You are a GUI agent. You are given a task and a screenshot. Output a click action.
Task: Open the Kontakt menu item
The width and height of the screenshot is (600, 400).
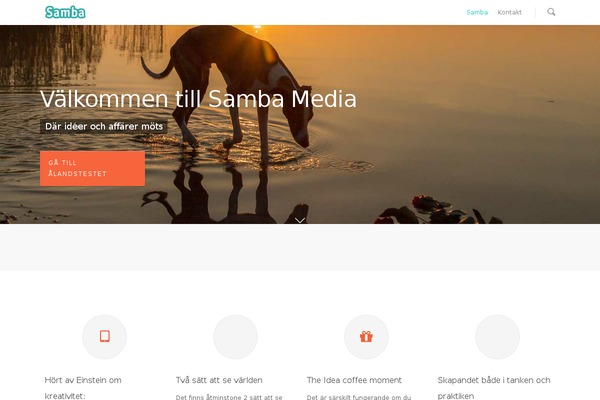(509, 12)
